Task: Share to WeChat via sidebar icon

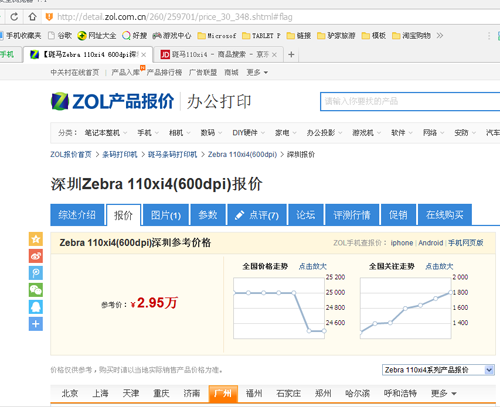Action: point(36,290)
